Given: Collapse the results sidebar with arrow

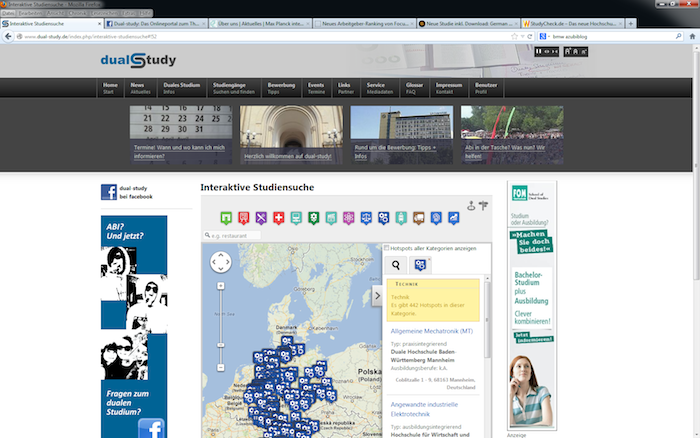Looking at the screenshot, I should pyautogui.click(x=377, y=296).
